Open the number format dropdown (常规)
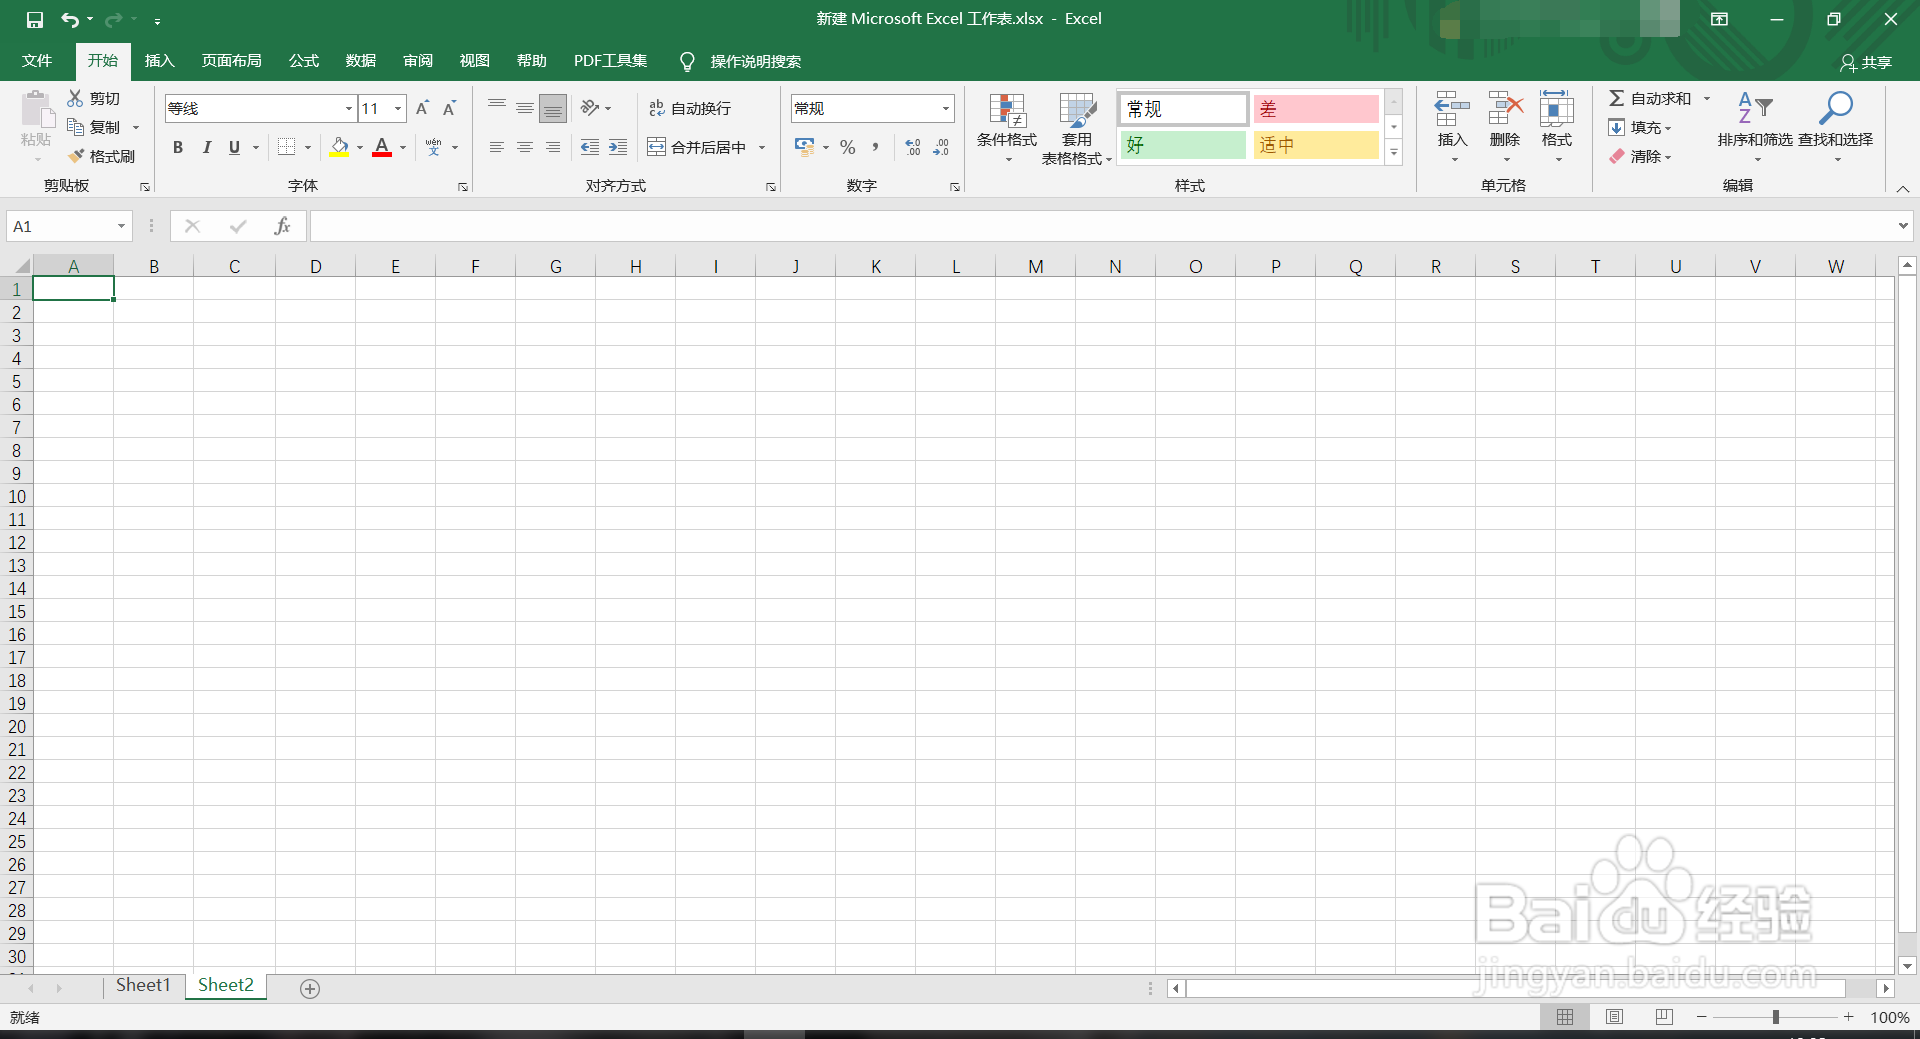The image size is (1920, 1039). point(945,109)
